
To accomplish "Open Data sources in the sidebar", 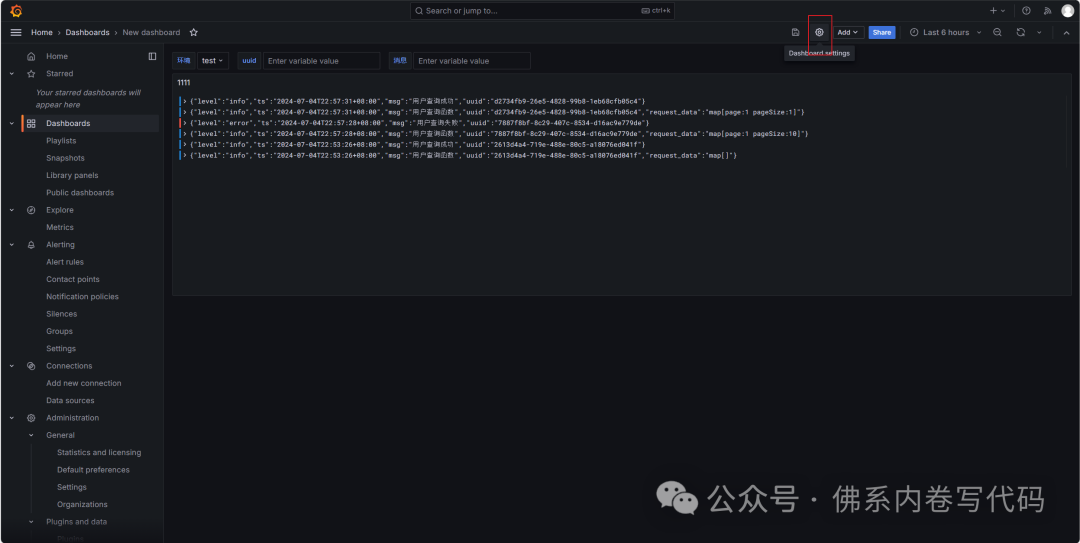I will [70, 400].
